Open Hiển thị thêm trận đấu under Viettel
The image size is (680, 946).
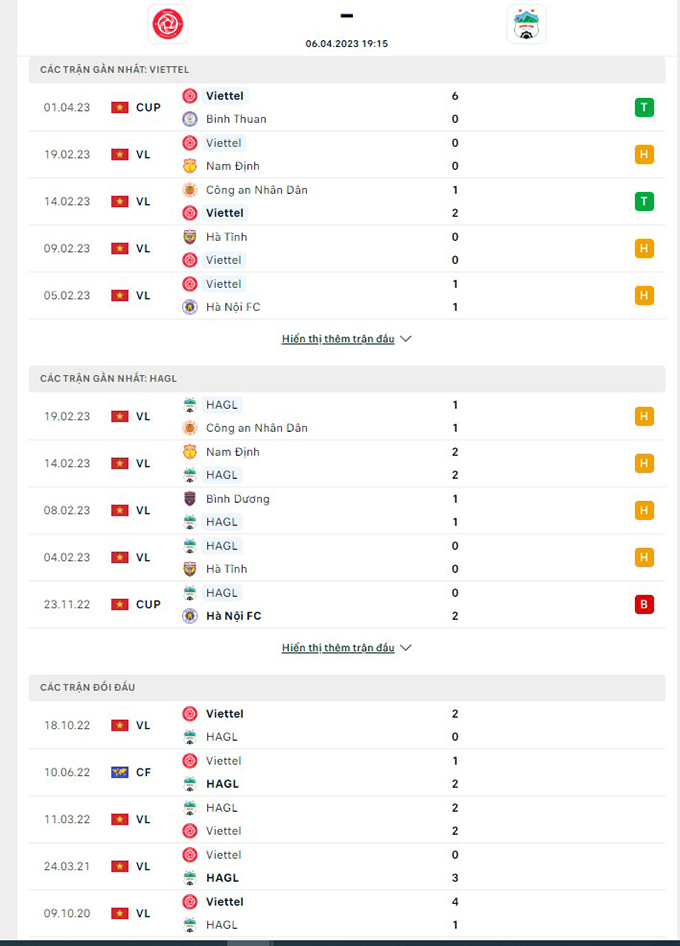(x=338, y=339)
